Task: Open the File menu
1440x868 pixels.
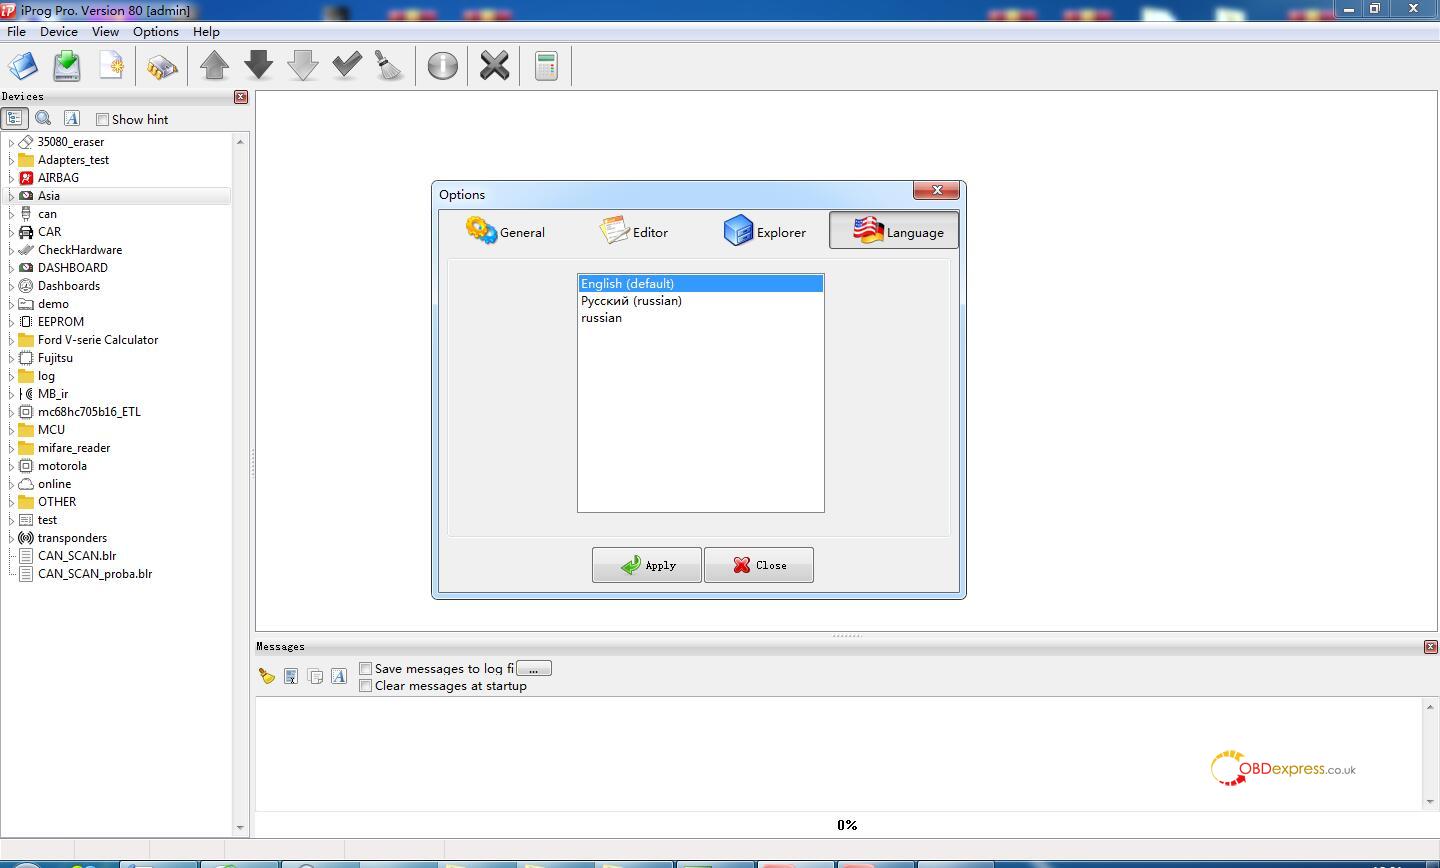Action: (16, 31)
